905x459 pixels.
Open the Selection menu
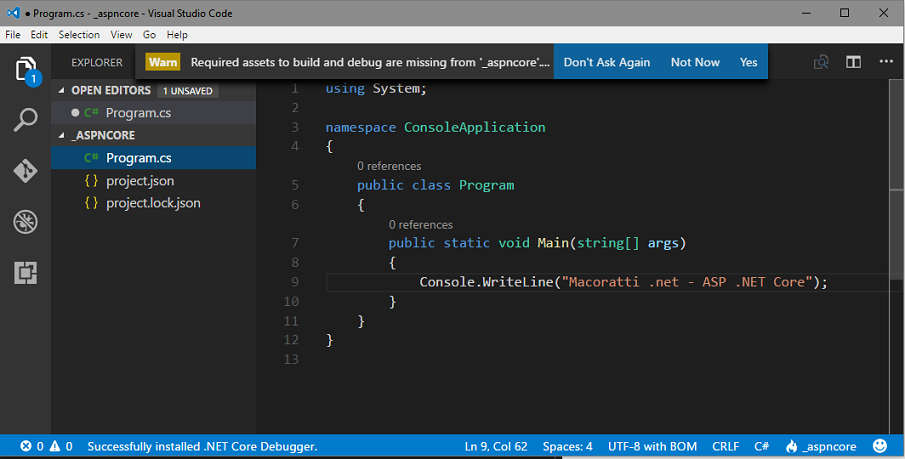[x=79, y=35]
